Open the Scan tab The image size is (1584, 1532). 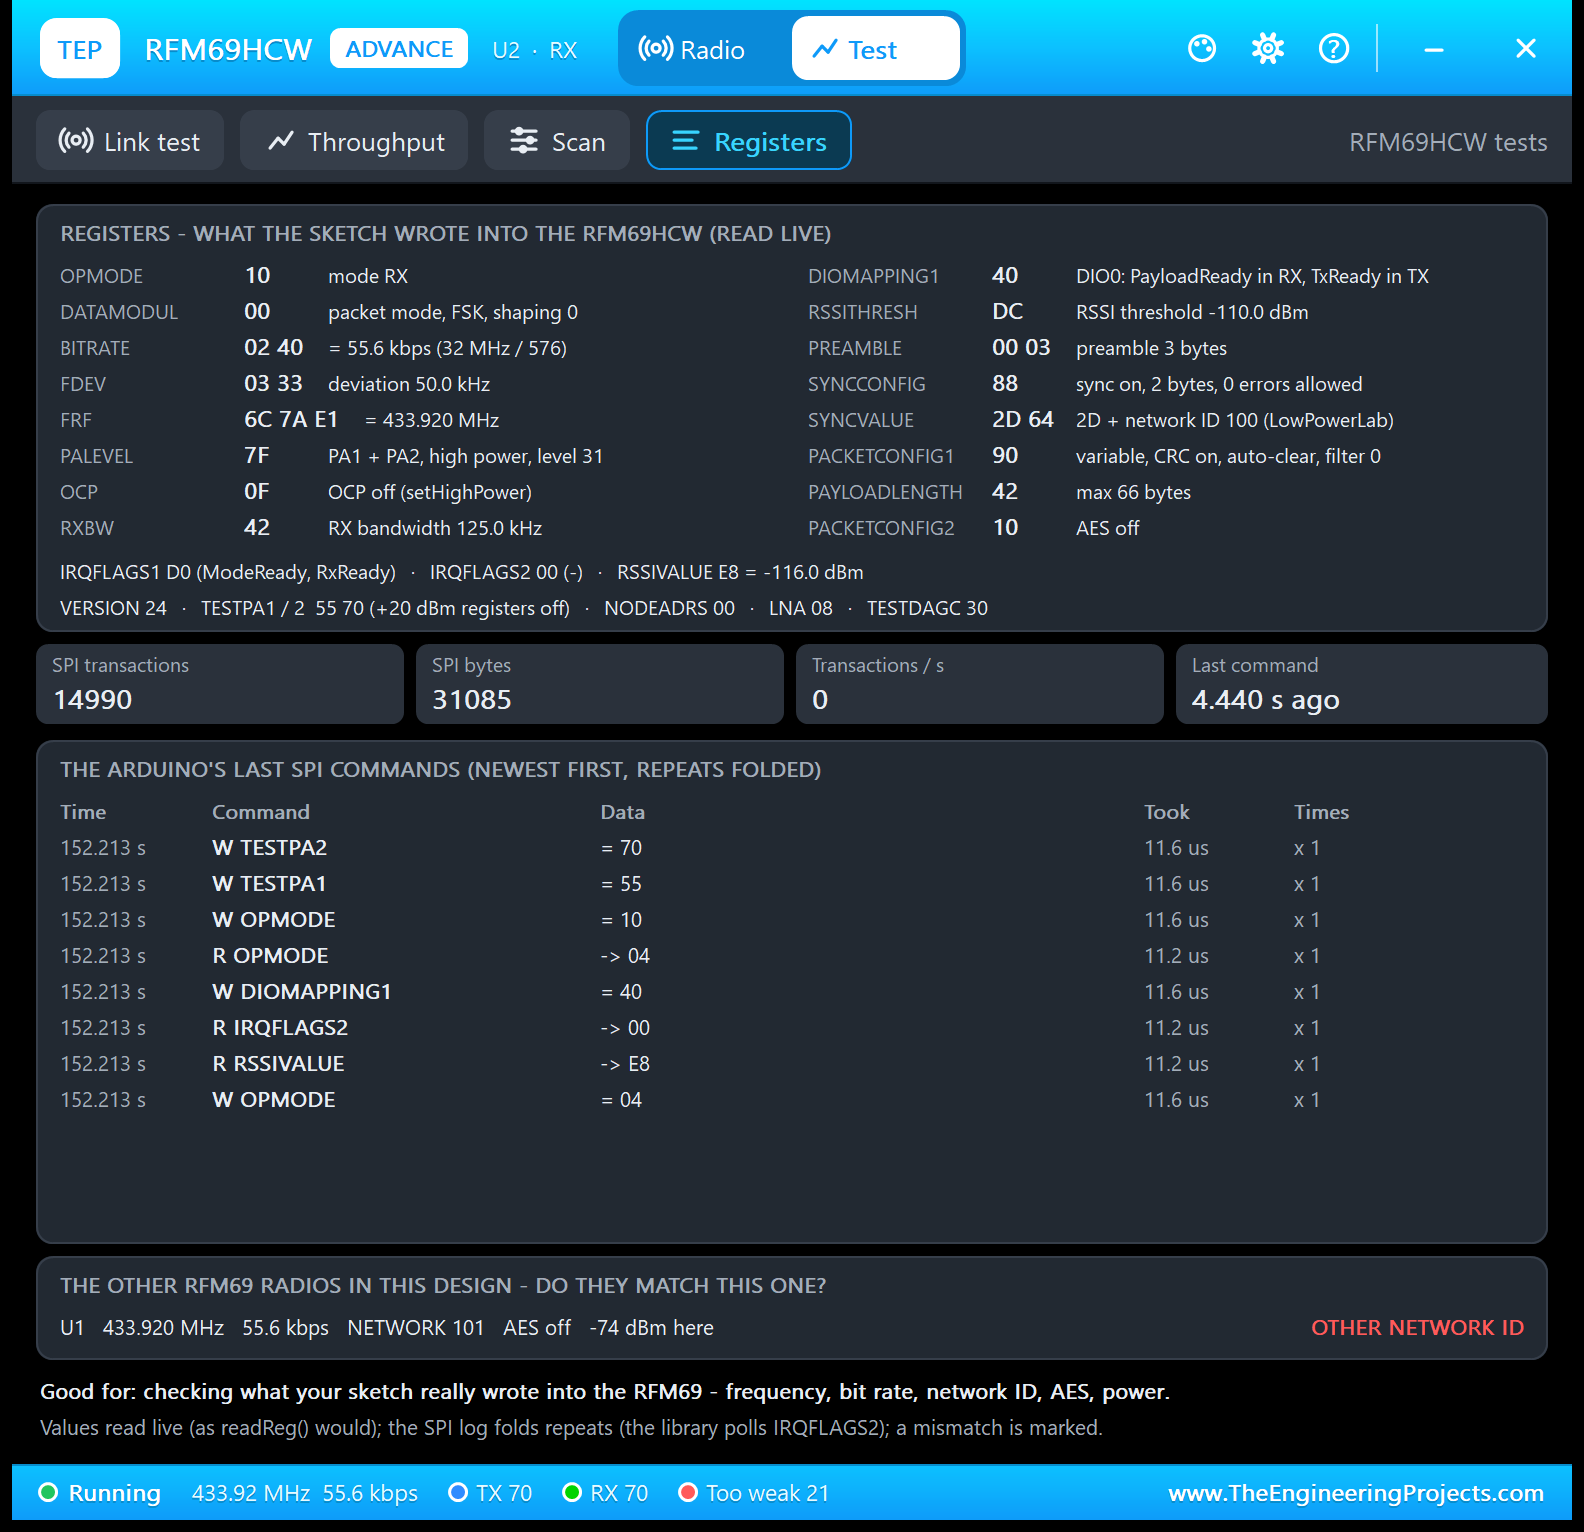click(x=557, y=141)
